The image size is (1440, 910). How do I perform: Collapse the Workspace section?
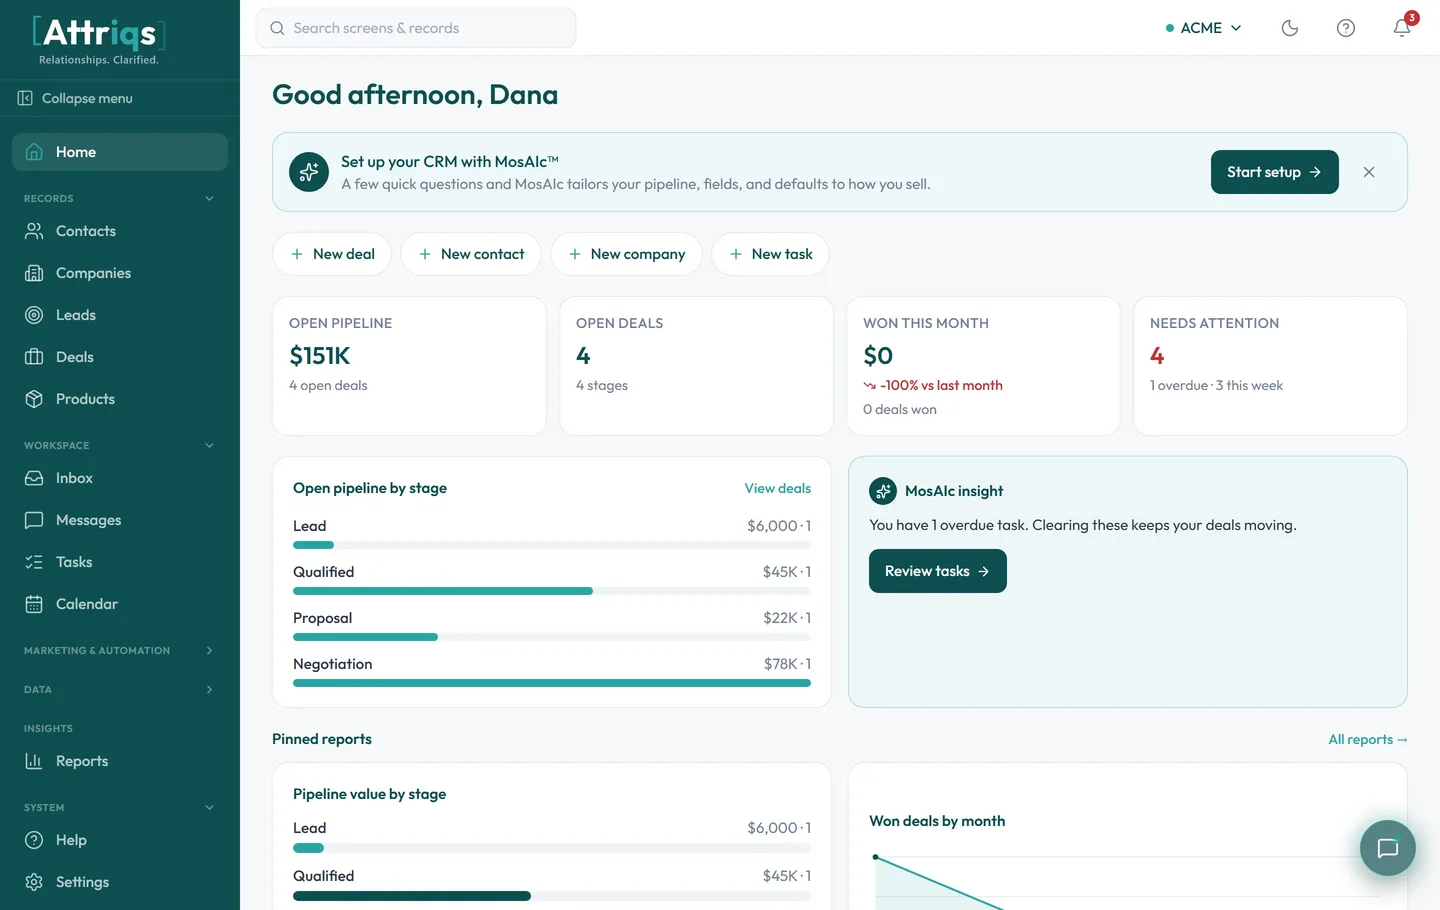click(209, 445)
